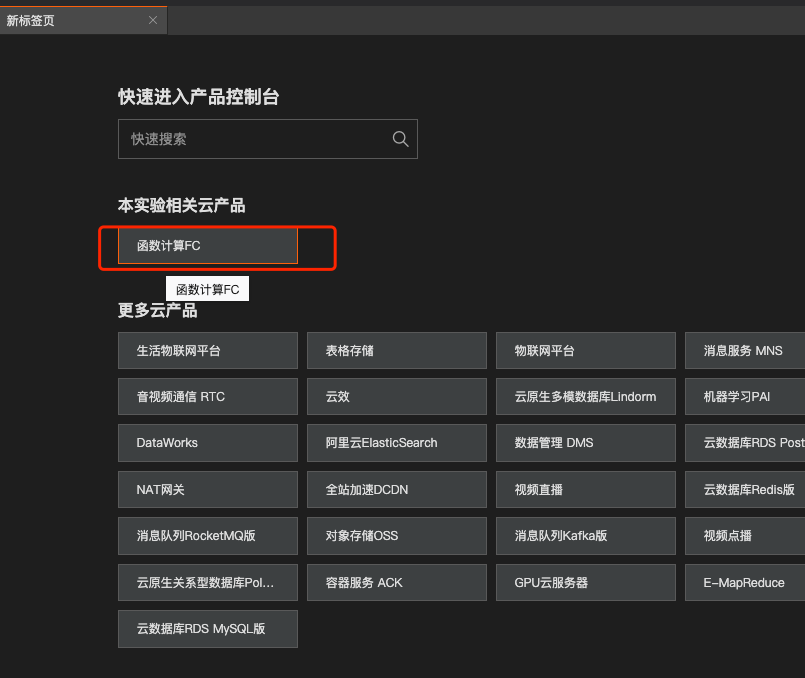Open 视频点播 product

click(x=745, y=536)
